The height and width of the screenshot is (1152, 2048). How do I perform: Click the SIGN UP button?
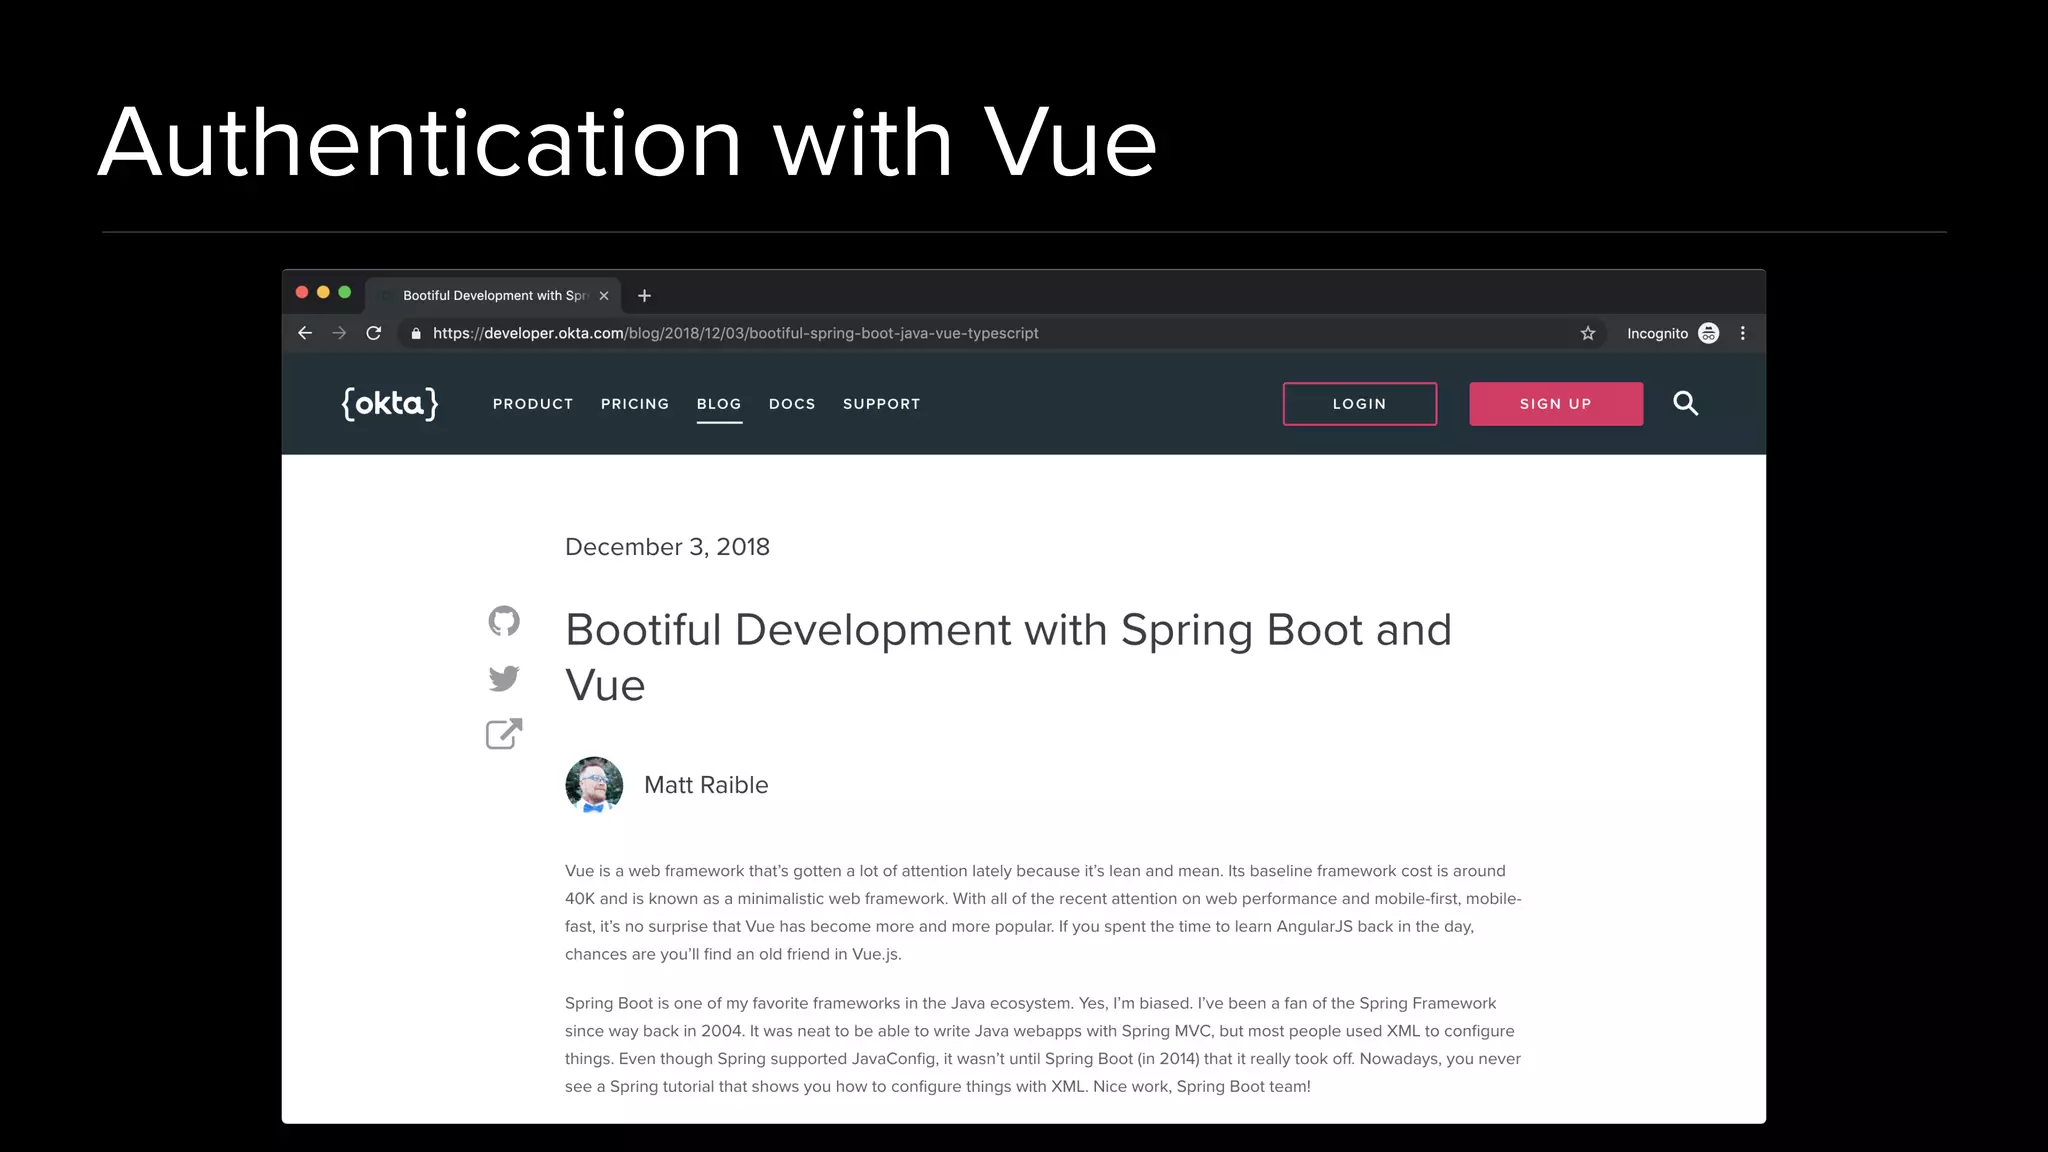point(1556,404)
